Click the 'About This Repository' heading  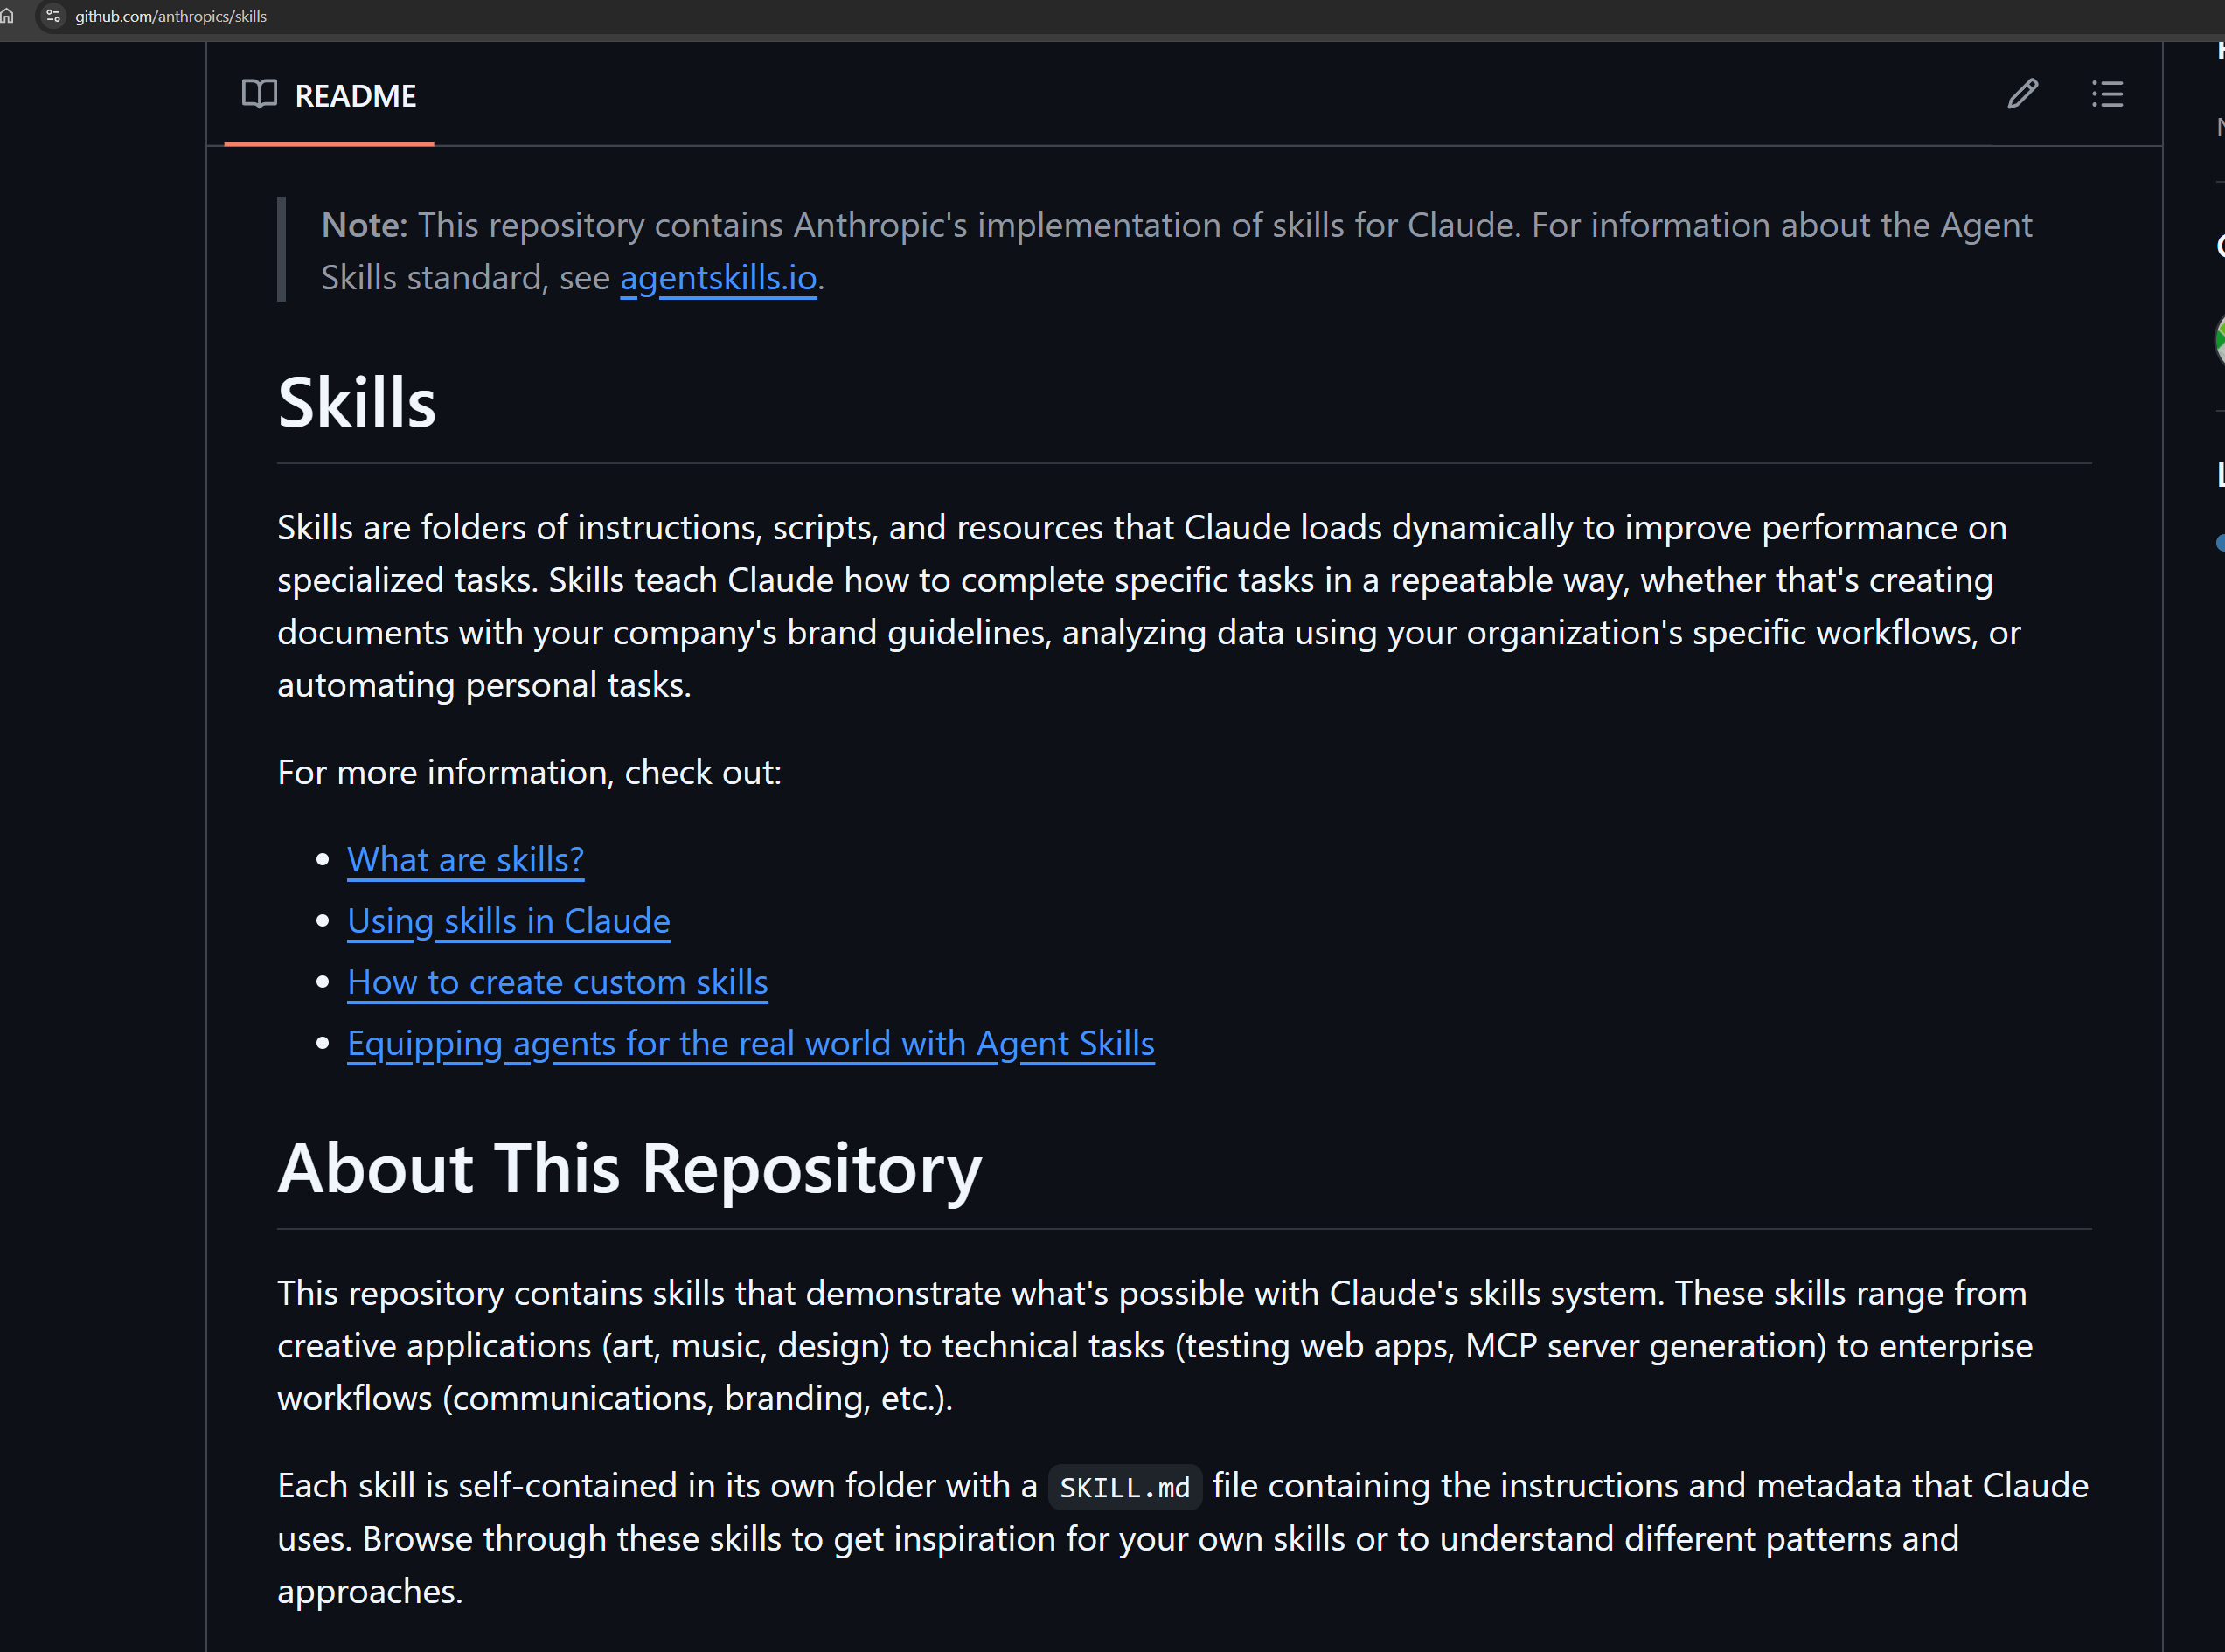pos(630,1169)
